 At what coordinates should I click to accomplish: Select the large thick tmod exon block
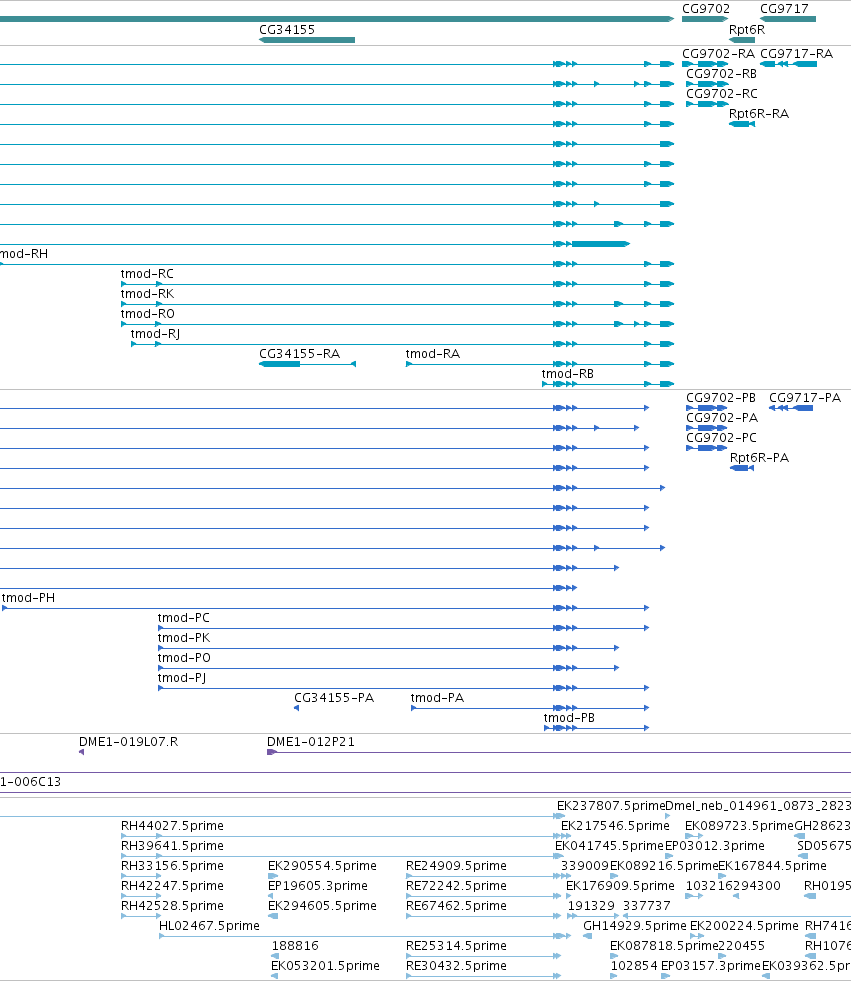(x=600, y=244)
